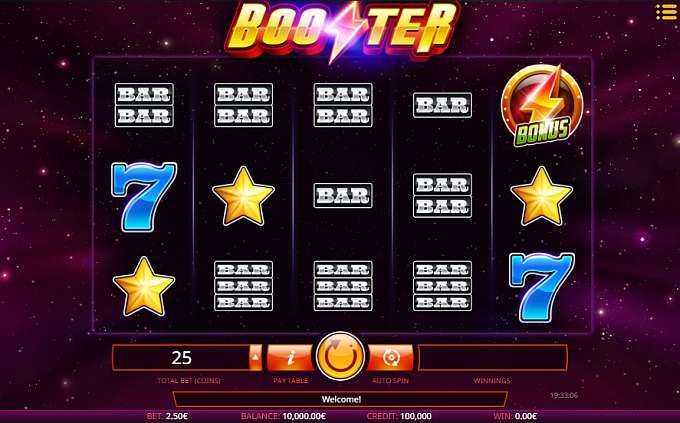Increase total bet with arrow stepper

[x=256, y=358]
